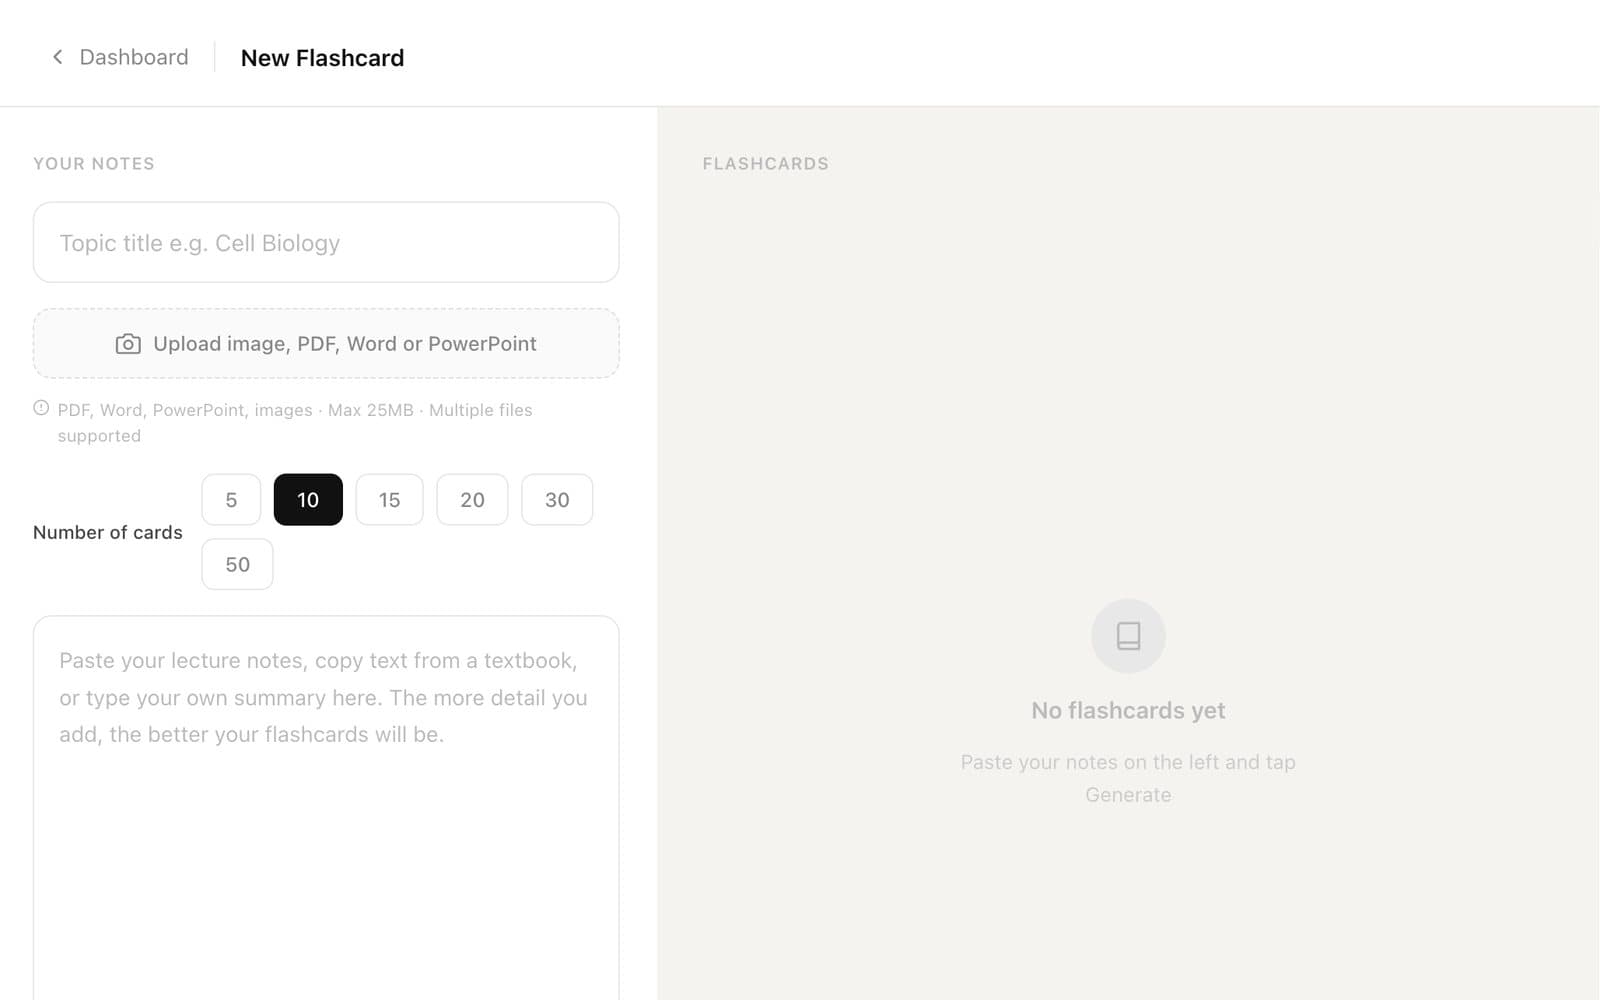Click the No flashcards yet message
The image size is (1600, 1000).
1128,710
